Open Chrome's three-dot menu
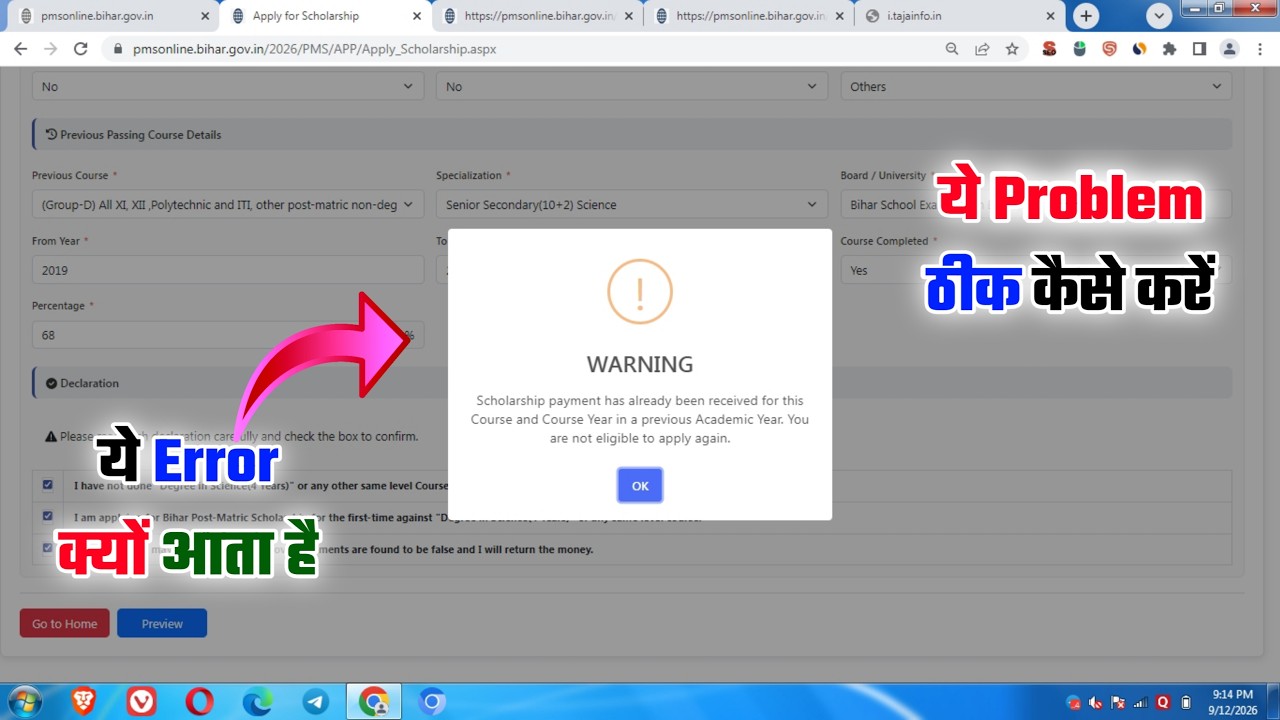 tap(1261, 48)
